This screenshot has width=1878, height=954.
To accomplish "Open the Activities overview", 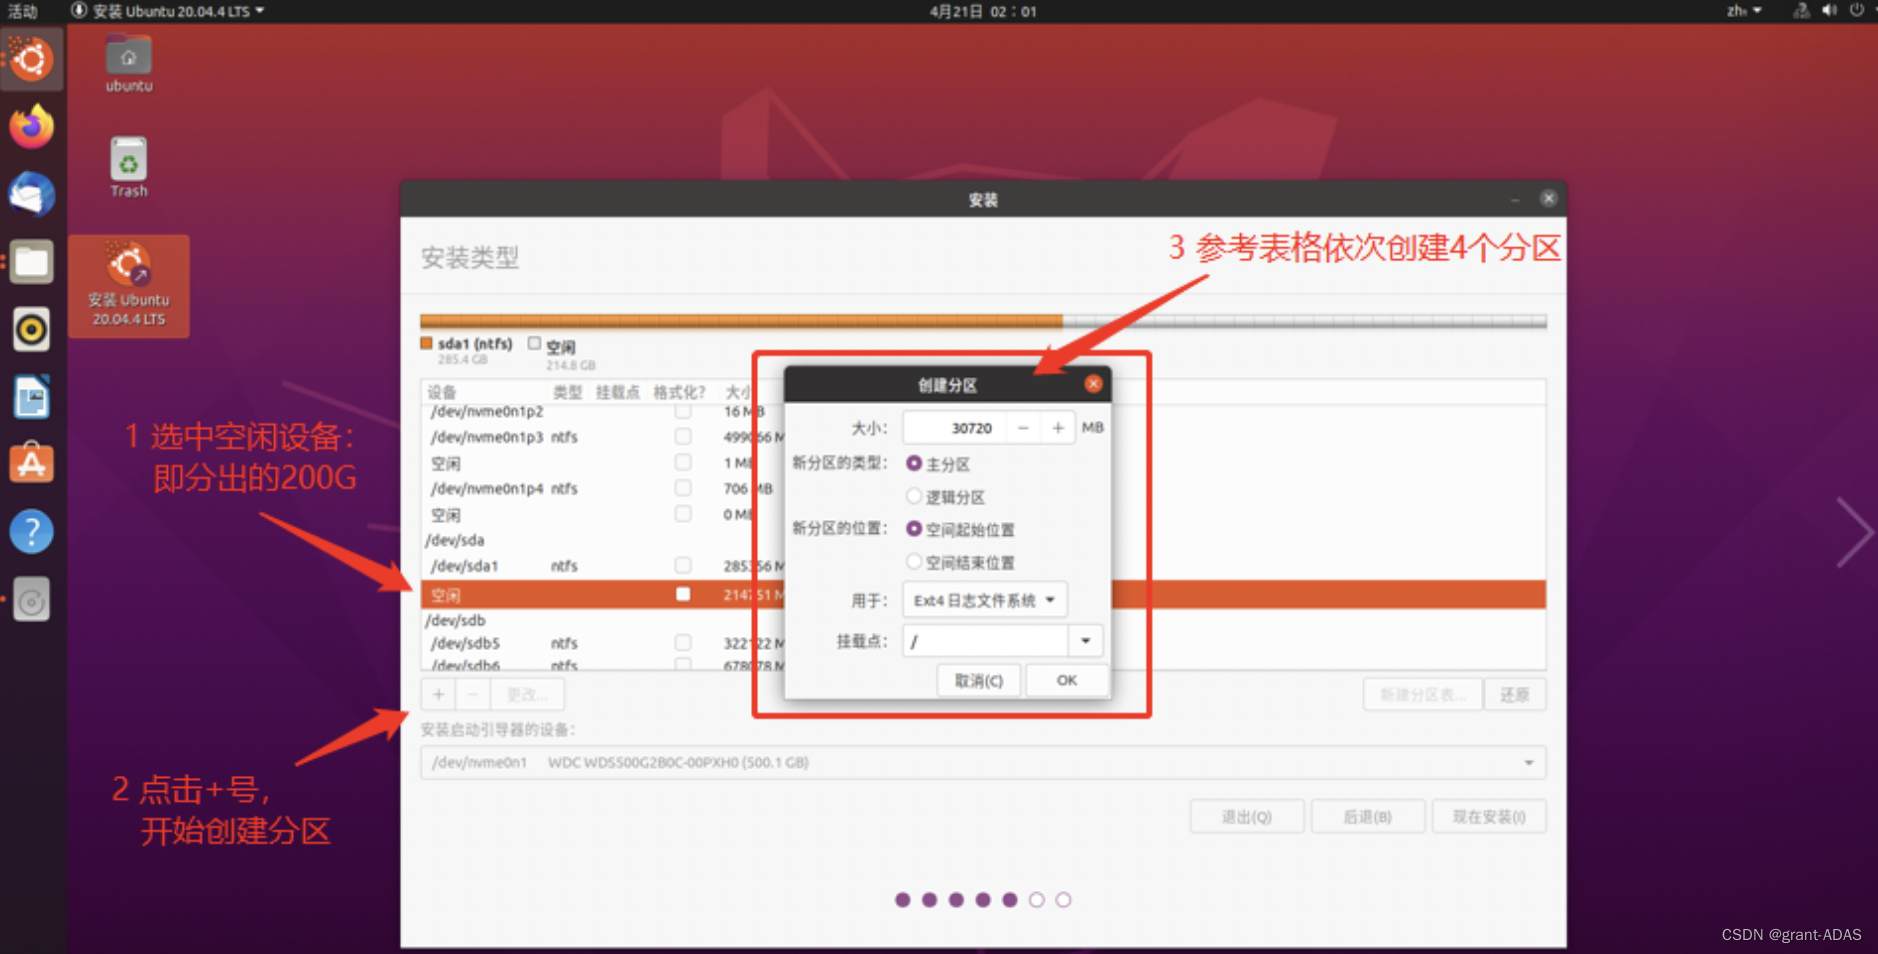I will tap(22, 11).
